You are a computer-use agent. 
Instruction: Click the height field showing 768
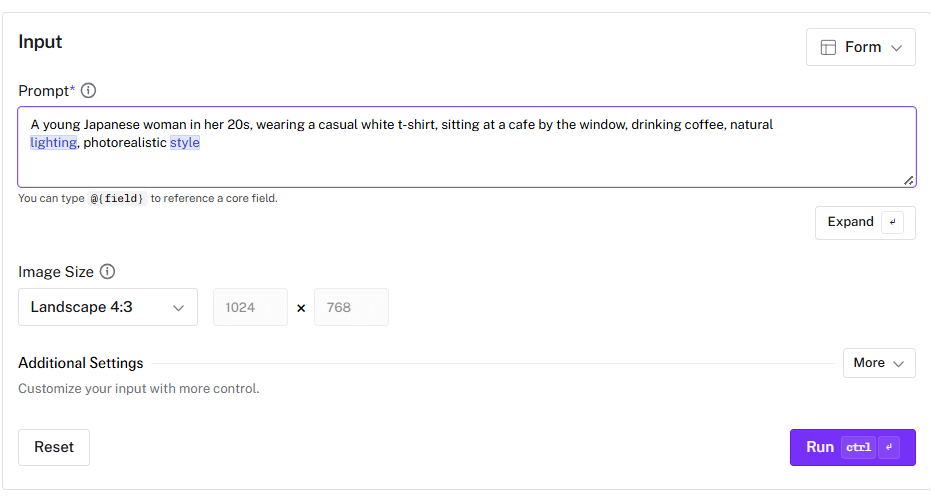(x=351, y=307)
